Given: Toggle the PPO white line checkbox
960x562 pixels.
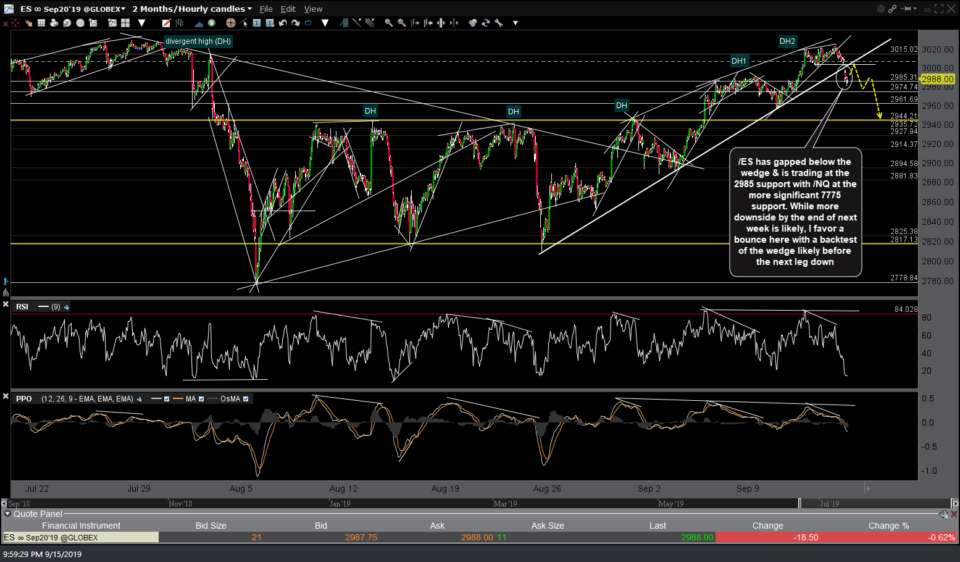Looking at the screenshot, I should tap(167, 399).
